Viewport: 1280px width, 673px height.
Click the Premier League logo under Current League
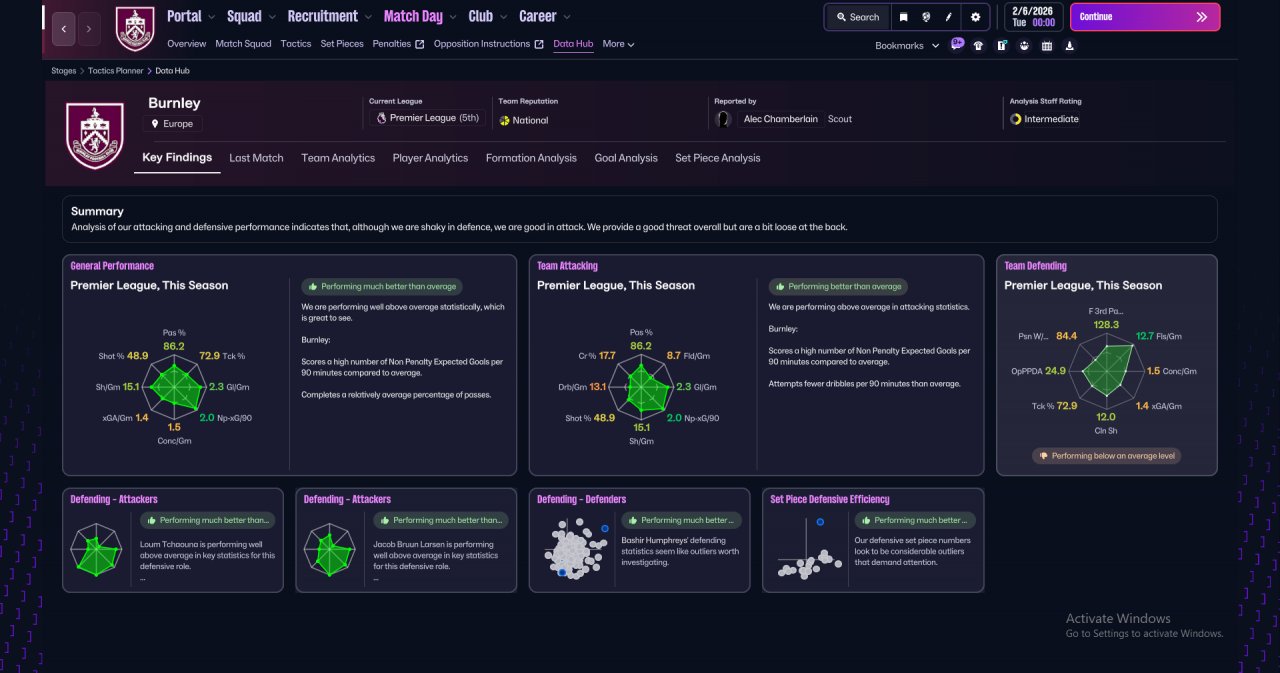click(x=381, y=118)
